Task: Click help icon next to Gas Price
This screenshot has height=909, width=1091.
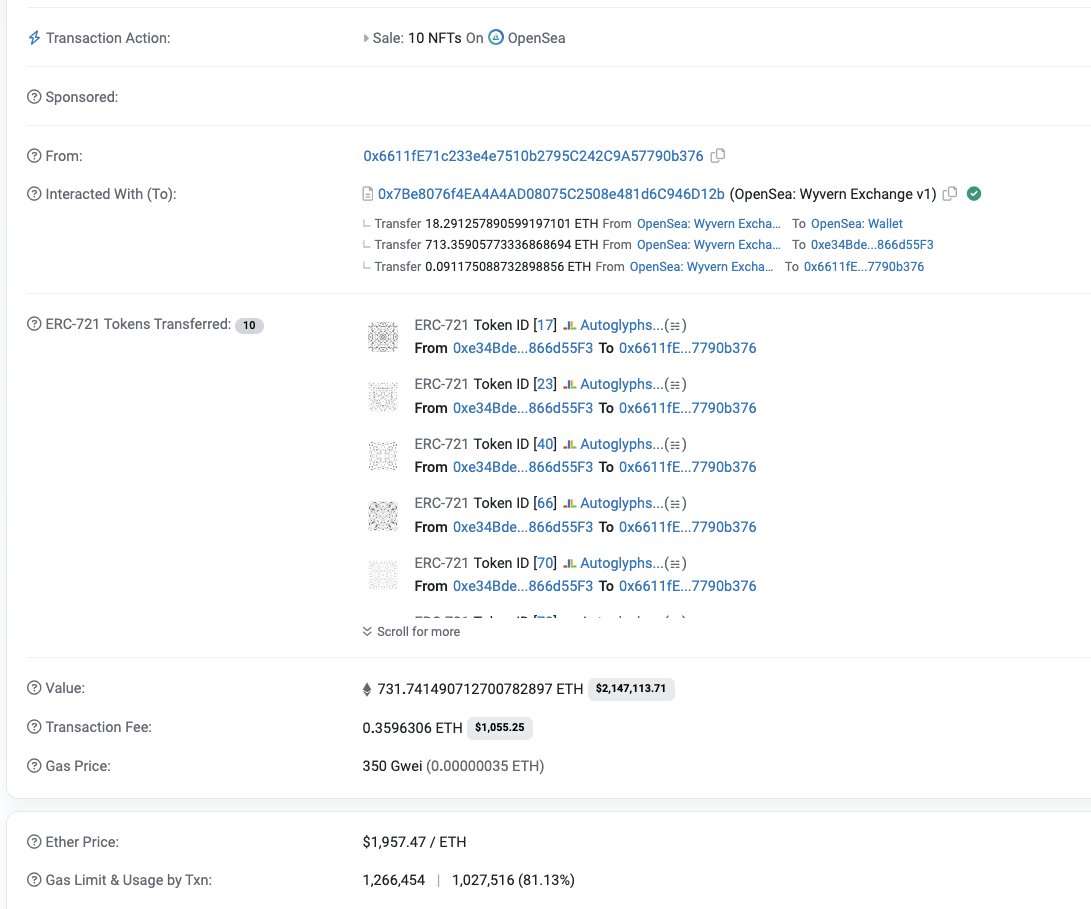Action: pyautogui.click(x=34, y=766)
